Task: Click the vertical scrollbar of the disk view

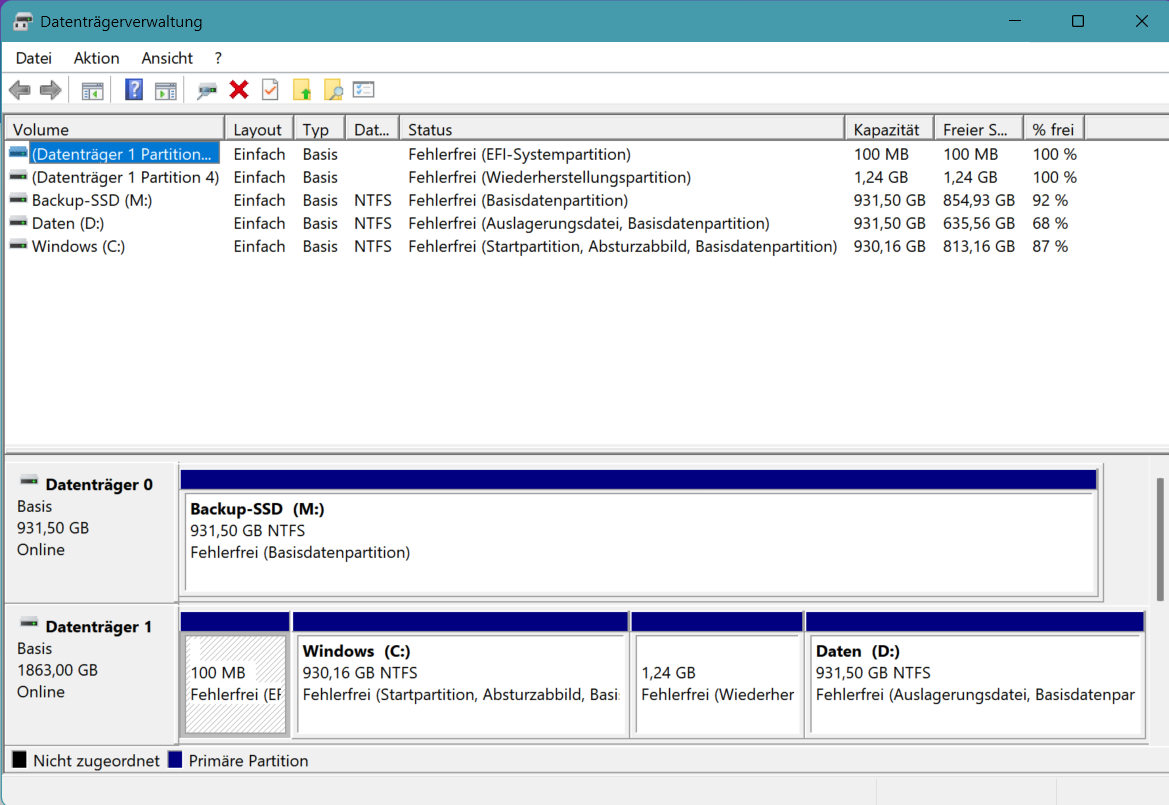Action: point(1160,540)
